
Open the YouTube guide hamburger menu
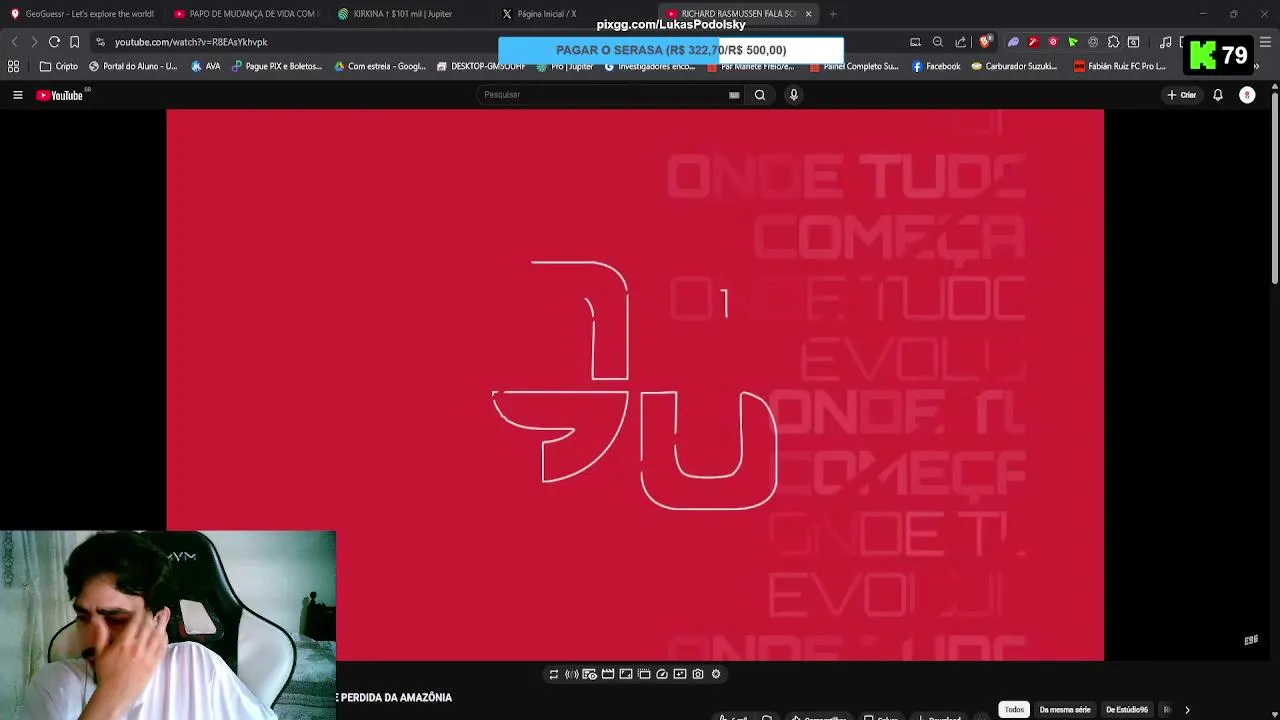(x=17, y=95)
